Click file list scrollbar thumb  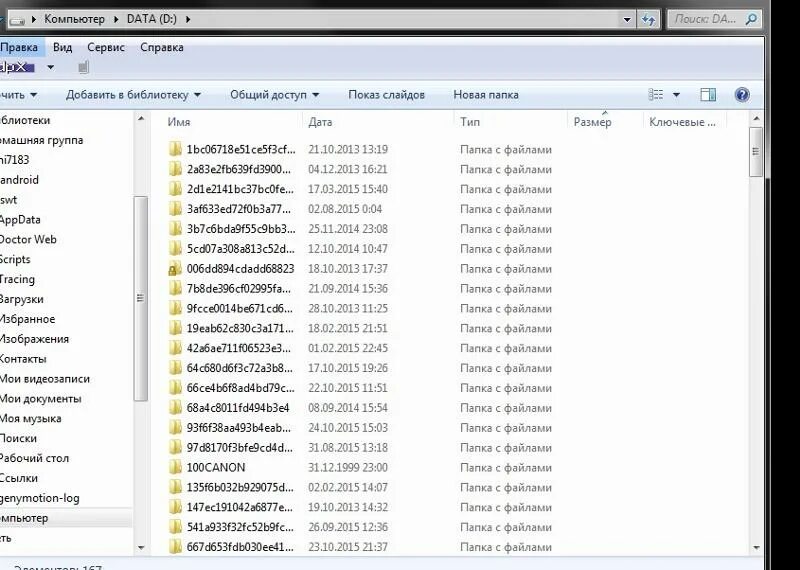(x=756, y=152)
